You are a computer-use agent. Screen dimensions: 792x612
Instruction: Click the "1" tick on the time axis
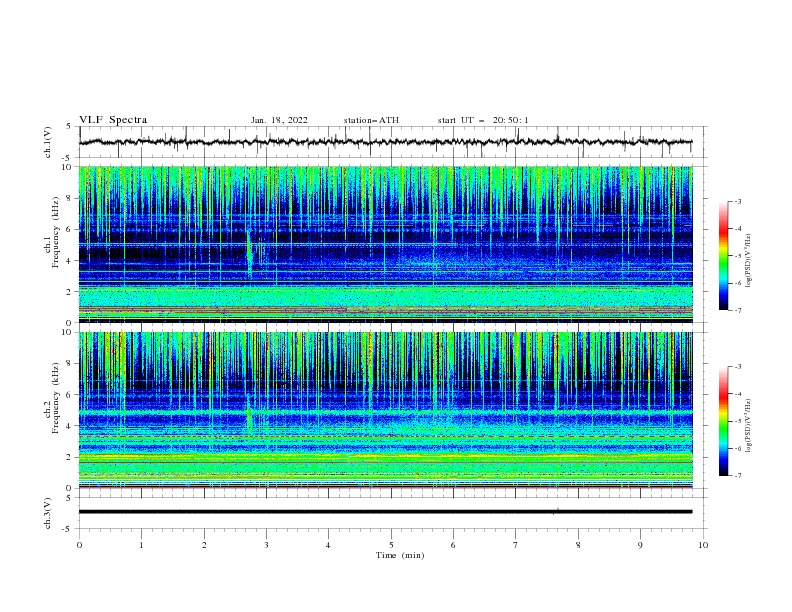[141, 545]
